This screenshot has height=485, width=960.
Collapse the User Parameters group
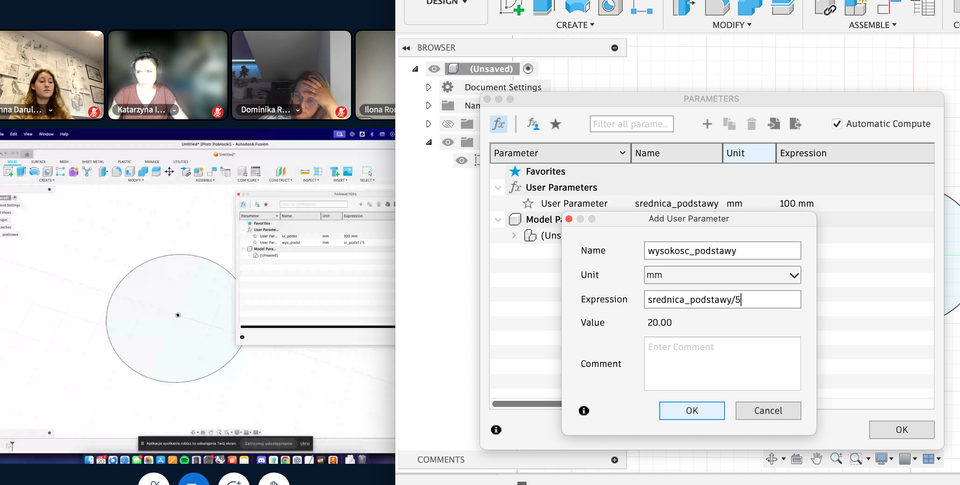tap(498, 187)
